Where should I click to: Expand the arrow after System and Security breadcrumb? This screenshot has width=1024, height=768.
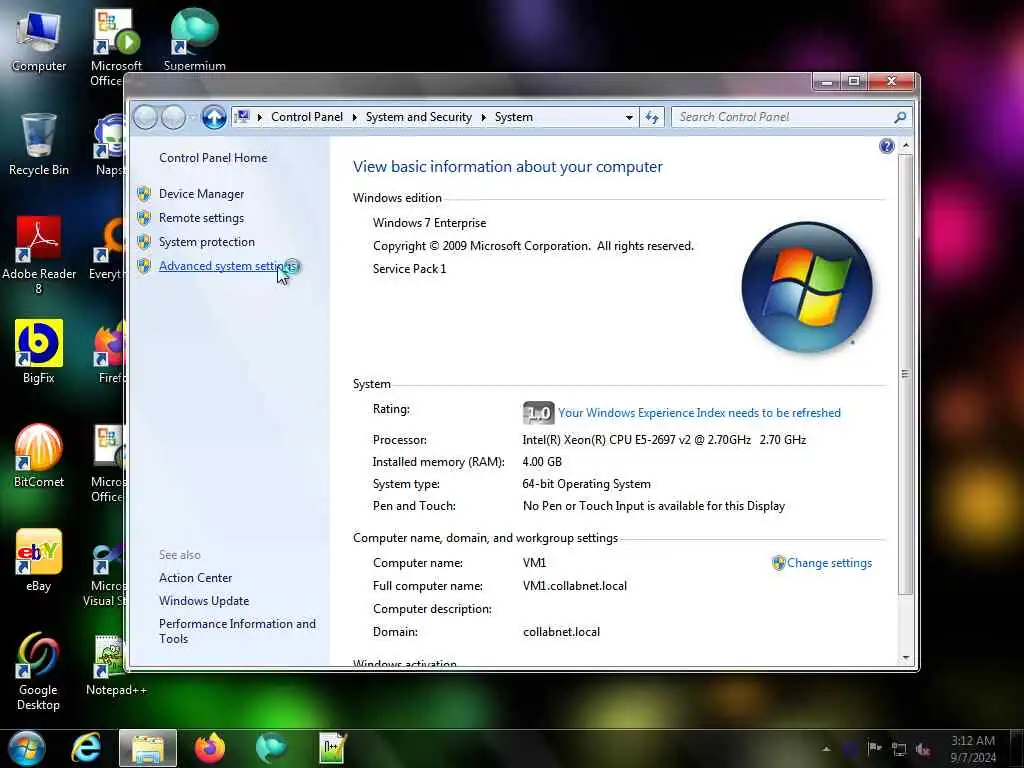(483, 118)
